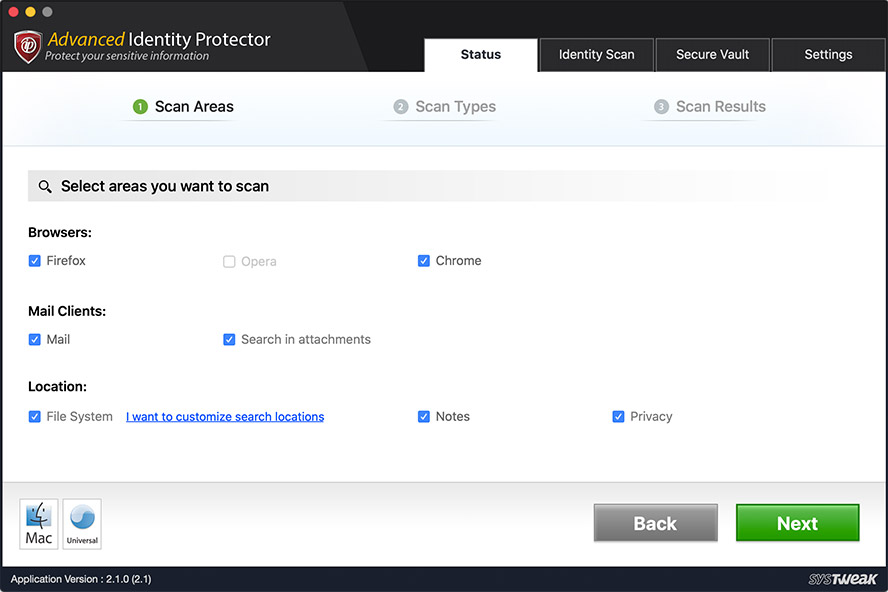Enable the Opera browser checkbox
Image resolution: width=888 pixels, height=592 pixels.
pos(229,261)
